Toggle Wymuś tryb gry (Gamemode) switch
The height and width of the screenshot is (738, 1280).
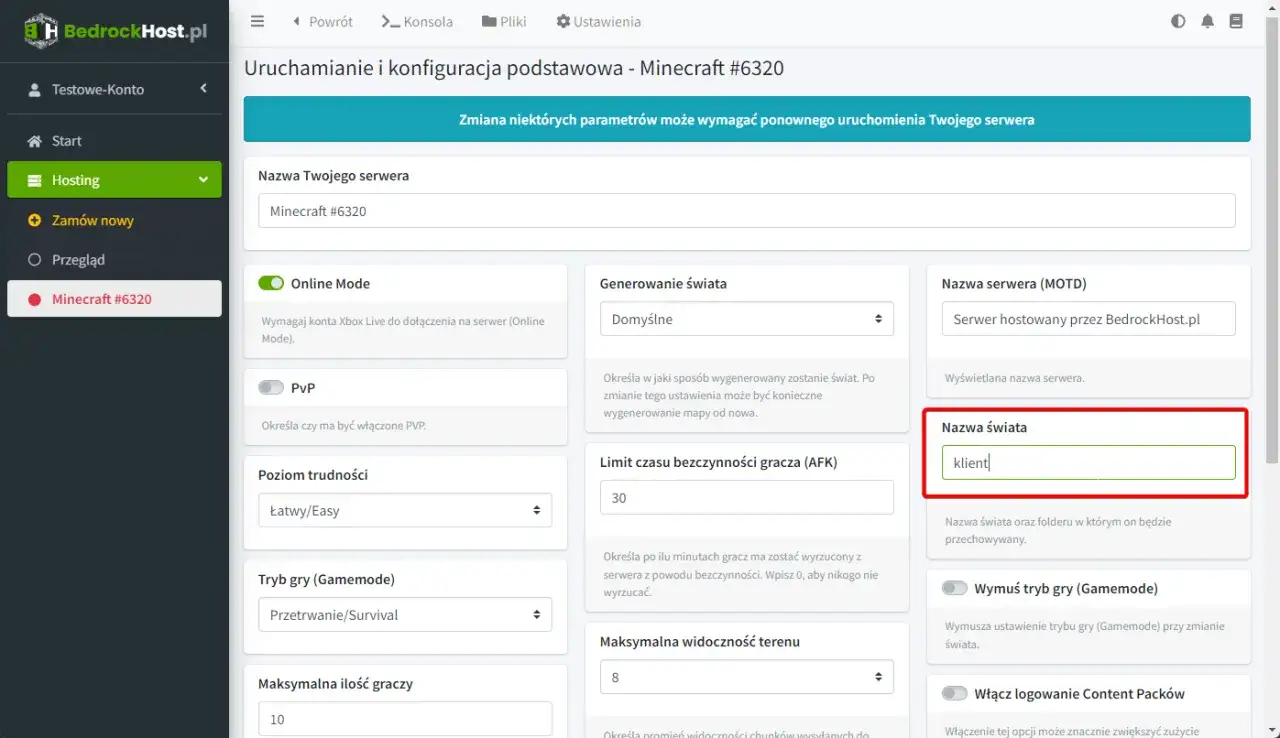point(954,588)
